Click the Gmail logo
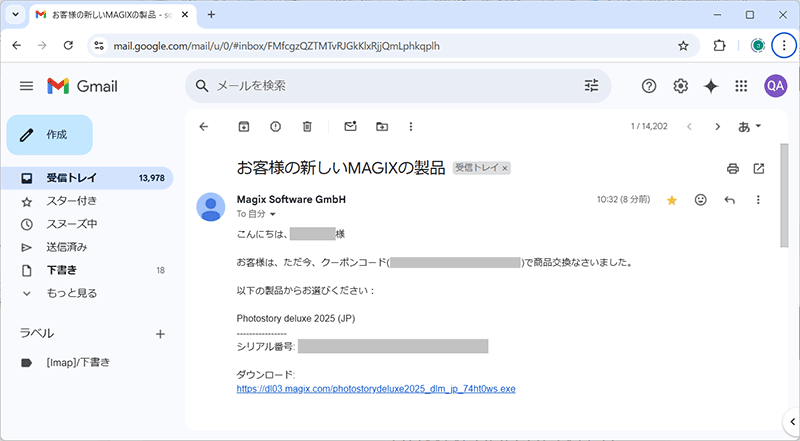Viewport: 800px width, 441px height. coord(82,86)
